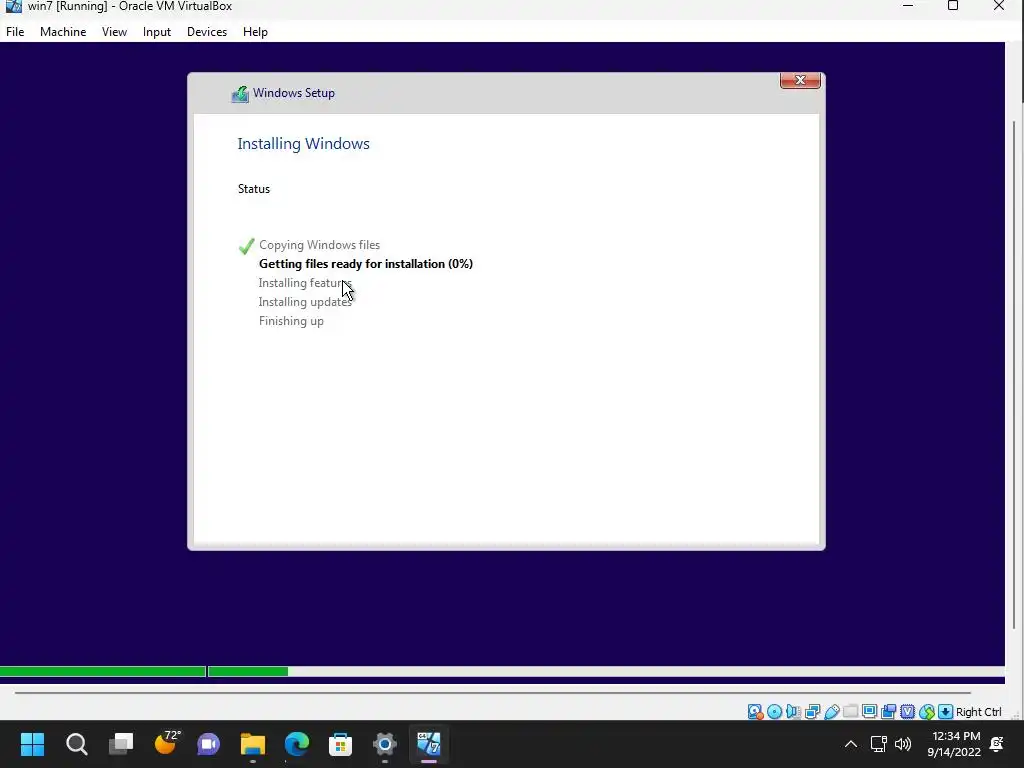This screenshot has height=768, width=1024.
Task: Click the Windows Setup title icon
Action: point(240,94)
